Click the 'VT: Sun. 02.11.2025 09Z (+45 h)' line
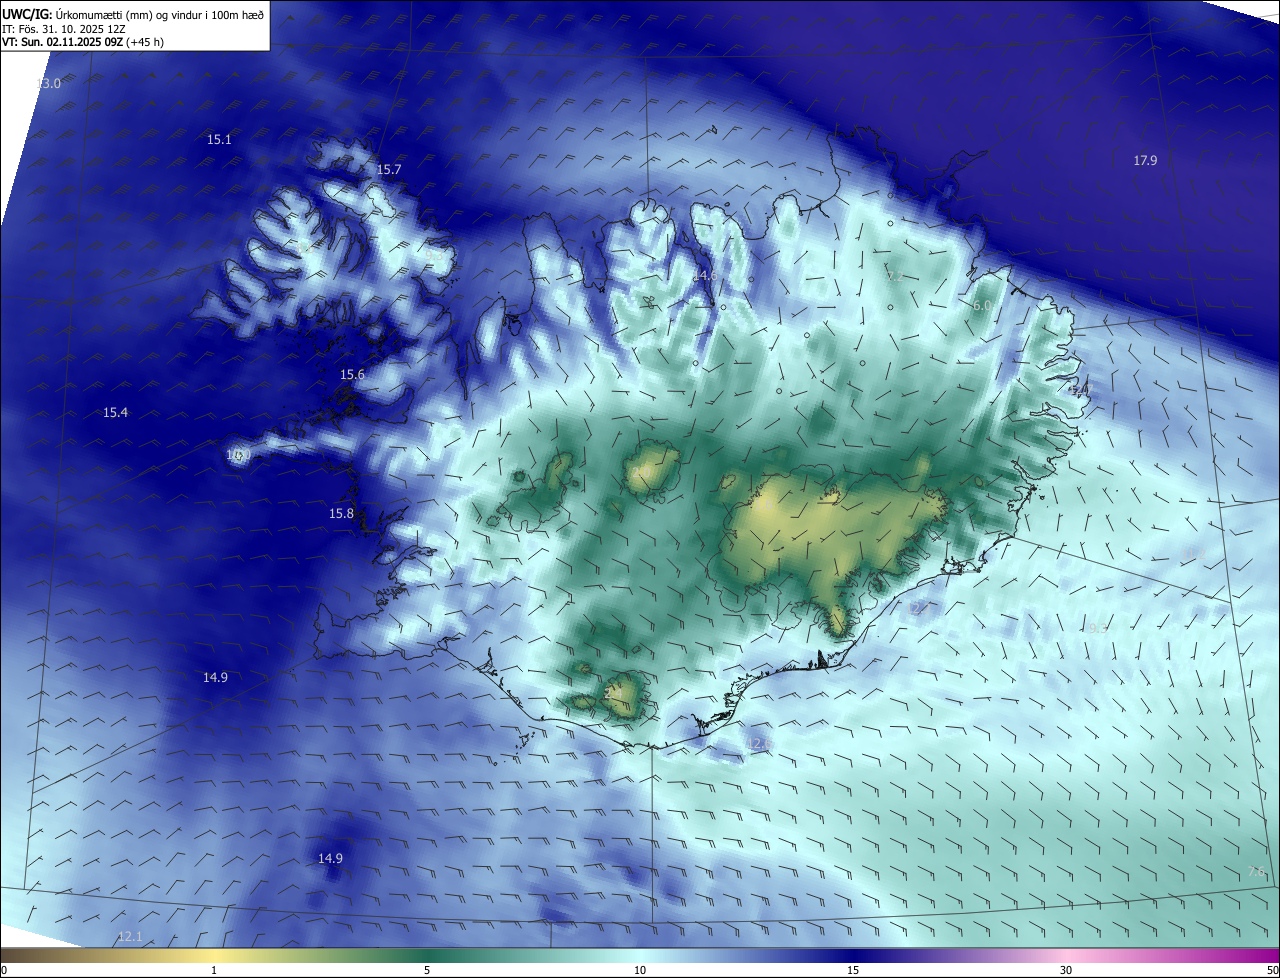 [x=83, y=42]
